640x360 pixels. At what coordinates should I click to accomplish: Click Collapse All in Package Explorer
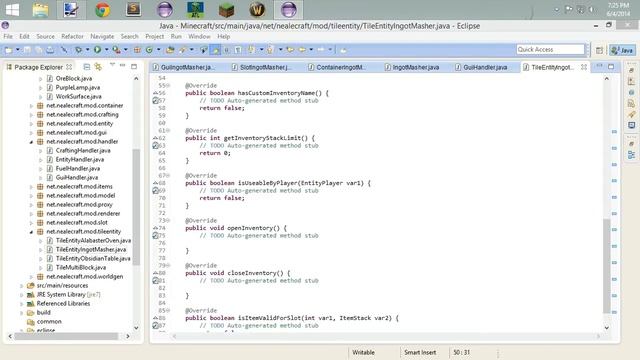pos(87,67)
